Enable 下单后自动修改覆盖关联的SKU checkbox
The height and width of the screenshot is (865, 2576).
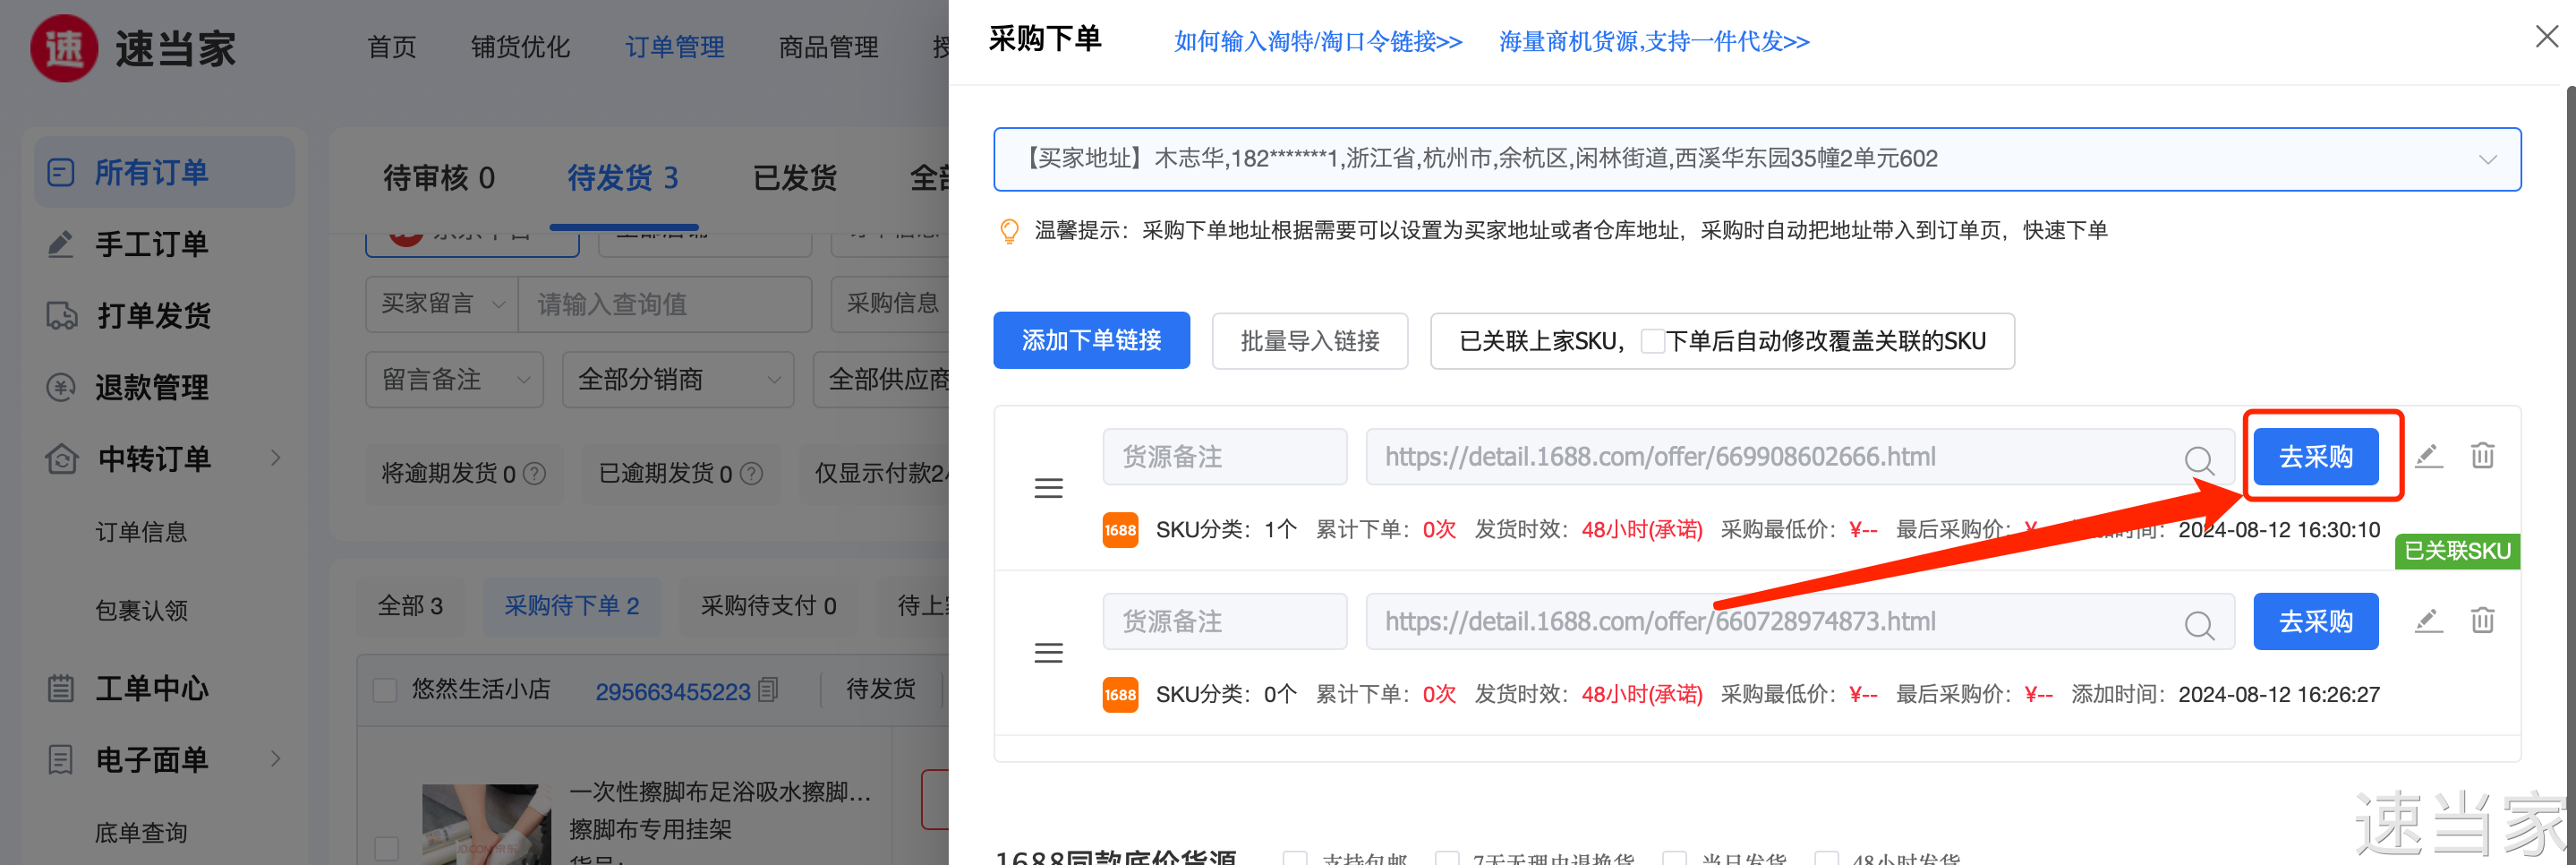1652,341
